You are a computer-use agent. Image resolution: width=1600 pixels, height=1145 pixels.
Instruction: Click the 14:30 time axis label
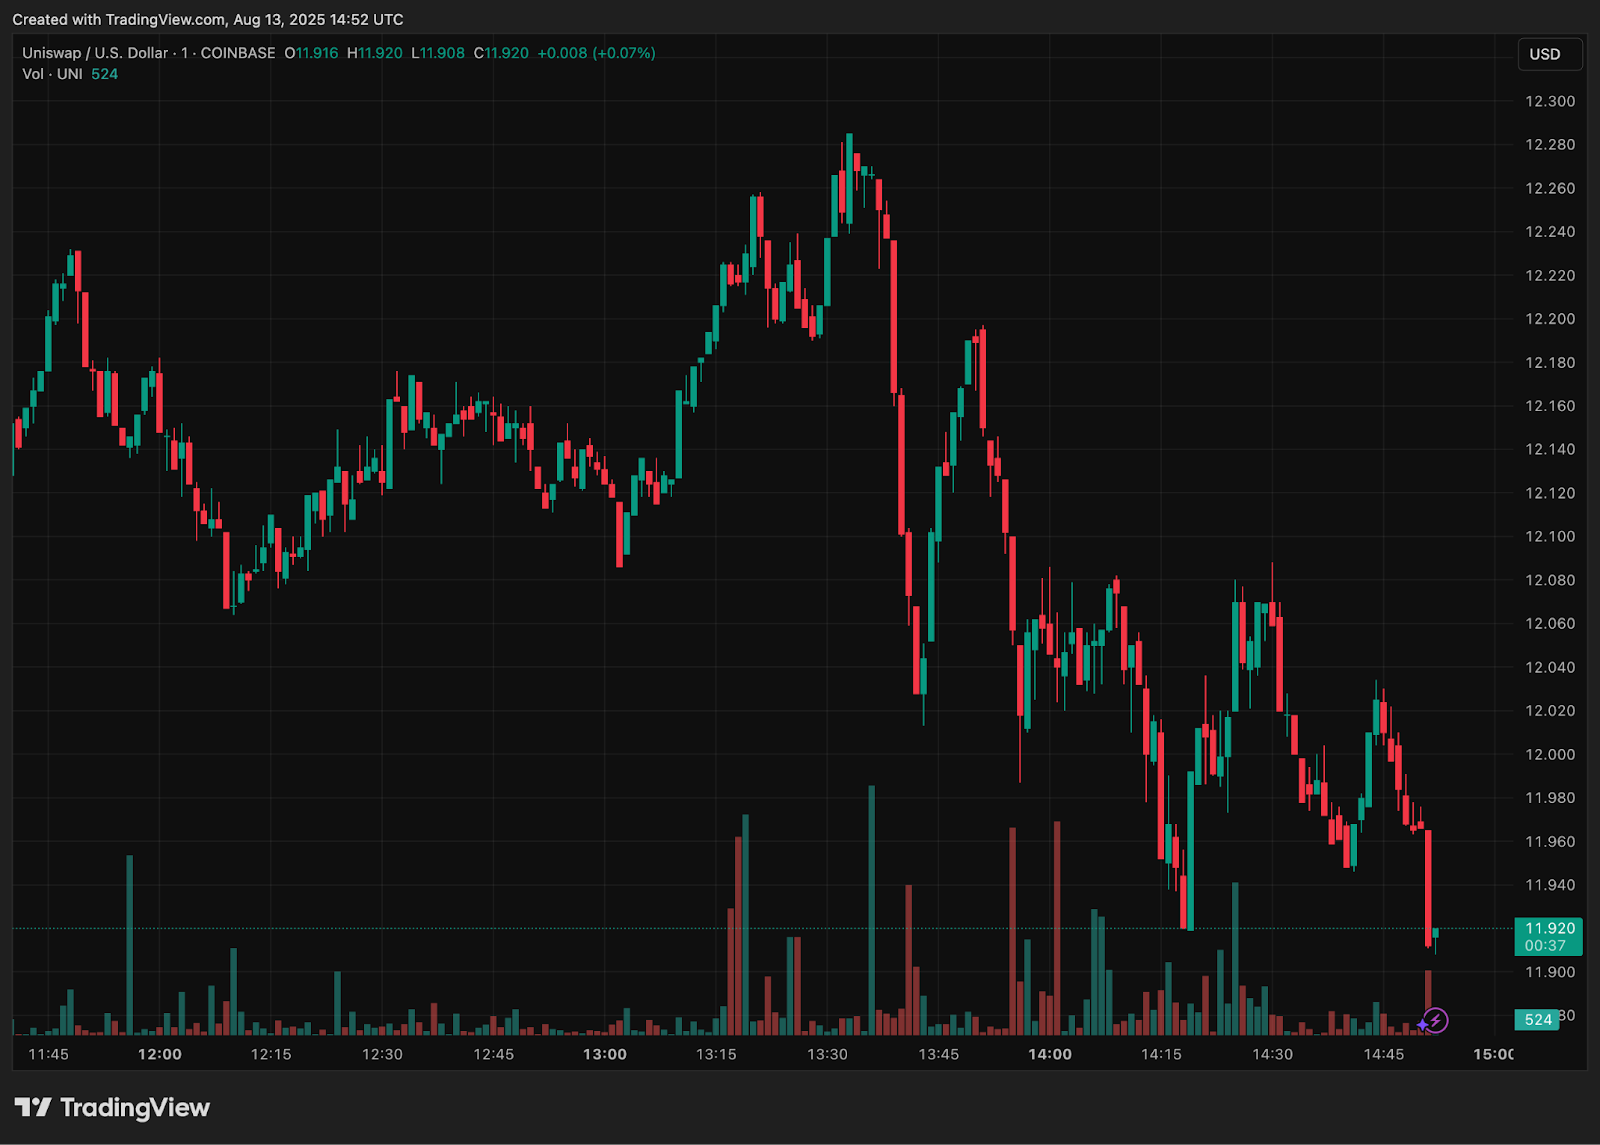click(1272, 1054)
